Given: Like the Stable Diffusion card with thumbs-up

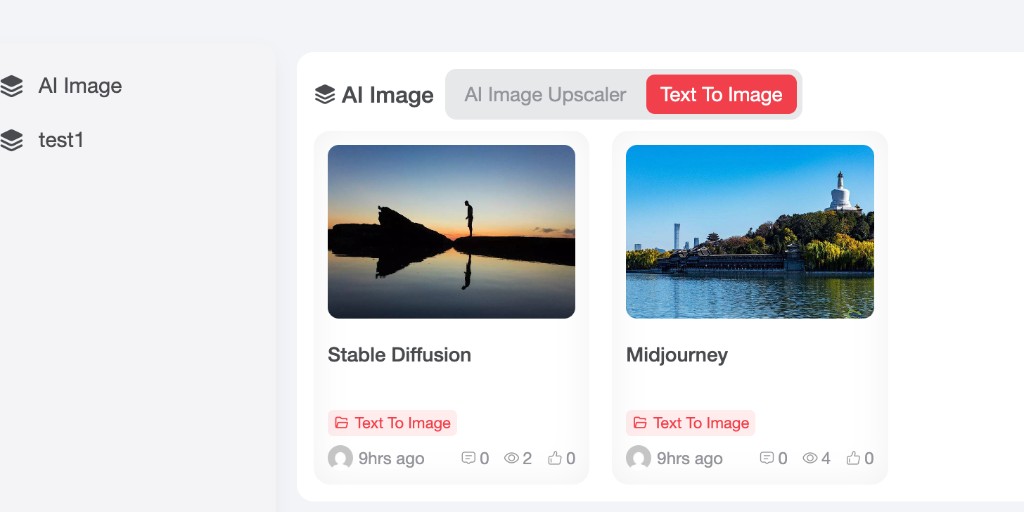Looking at the screenshot, I should 554,458.
